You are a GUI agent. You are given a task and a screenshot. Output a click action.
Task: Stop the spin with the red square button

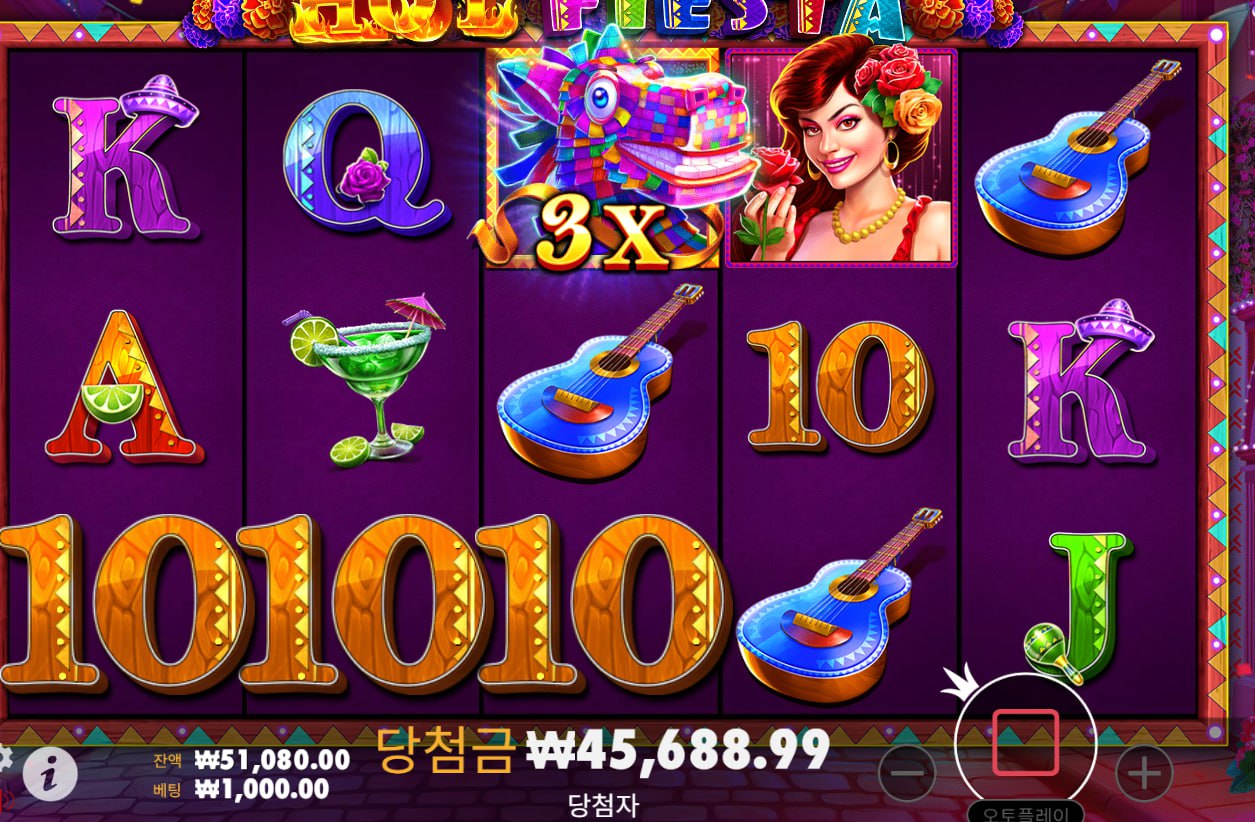pyautogui.click(x=1026, y=742)
